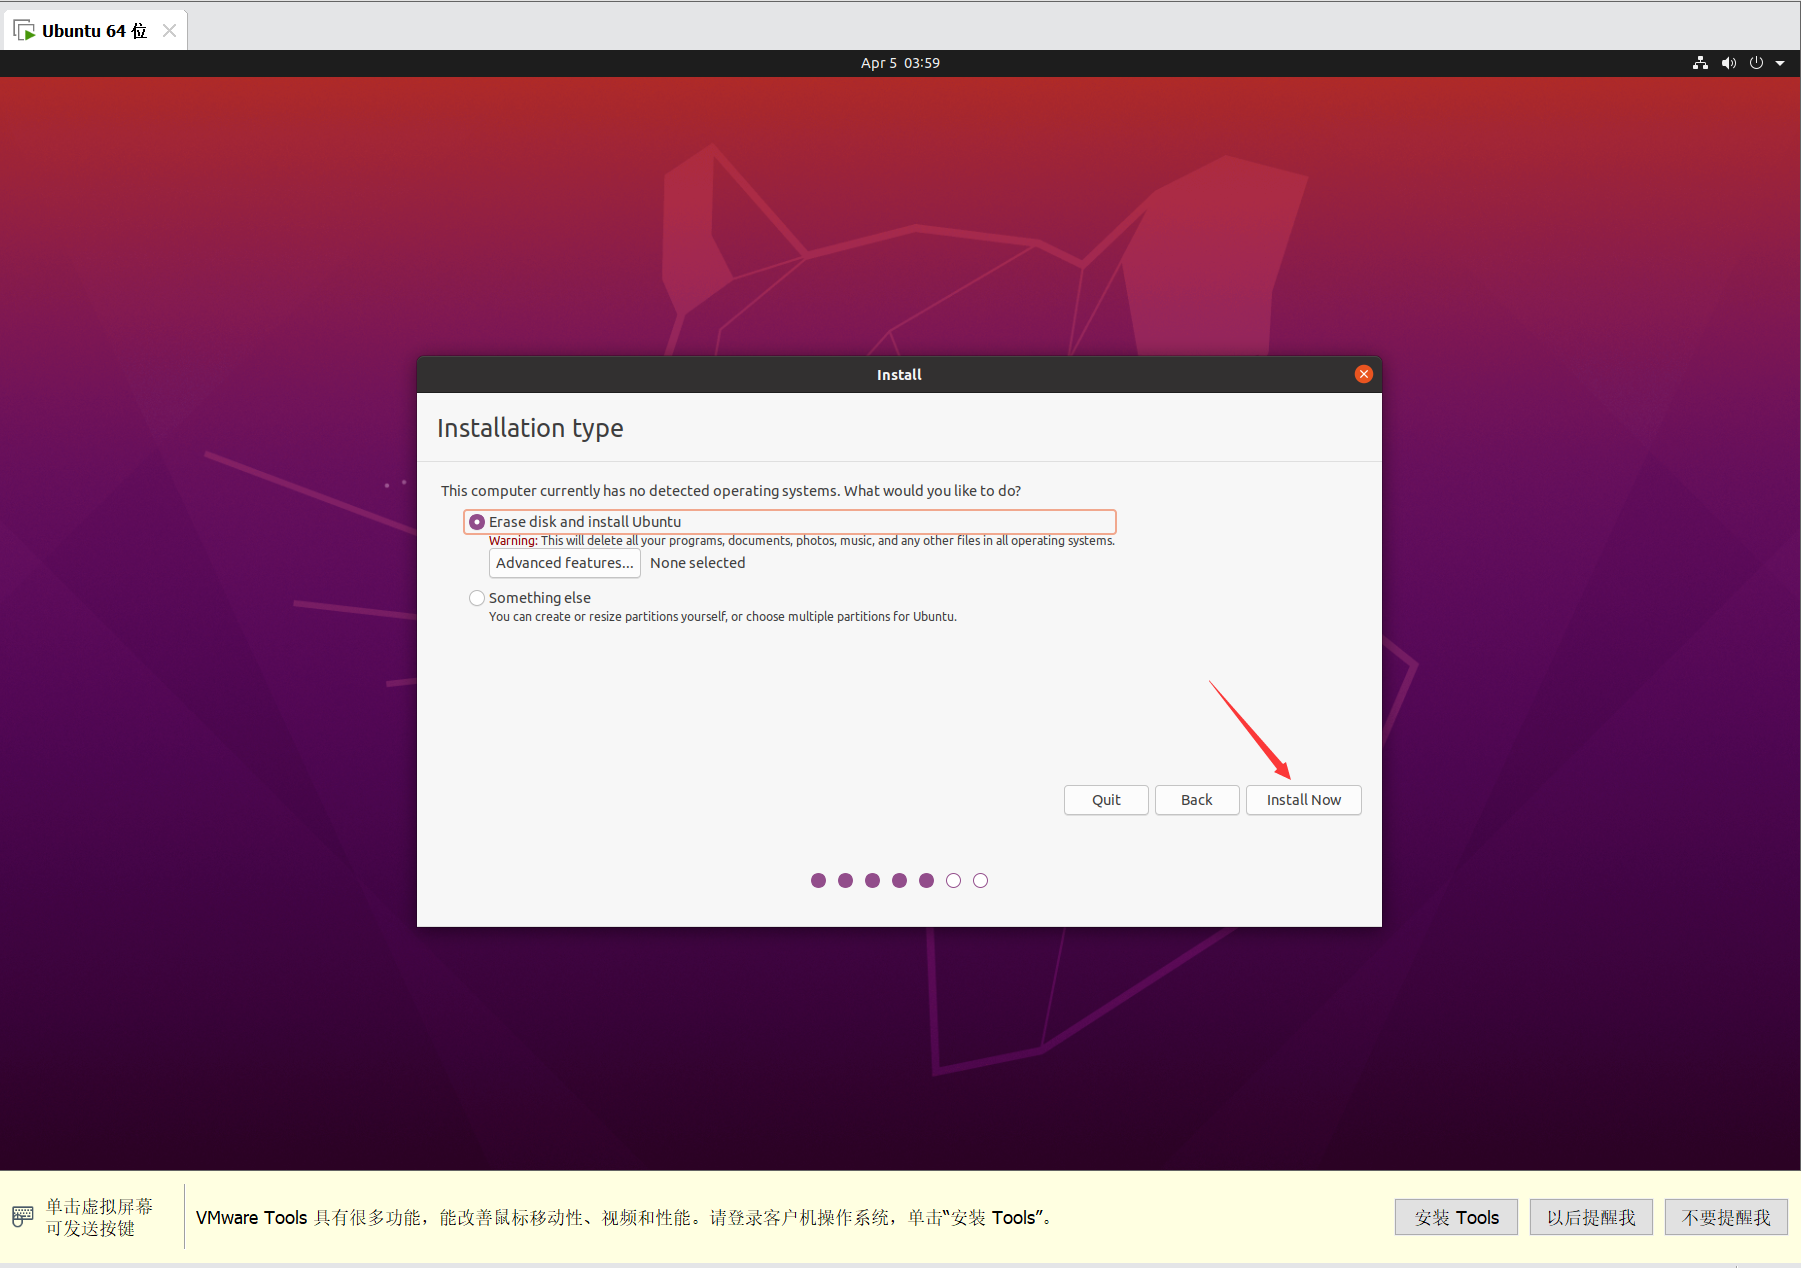
Task: Go Back to previous installer step
Action: coord(1197,800)
